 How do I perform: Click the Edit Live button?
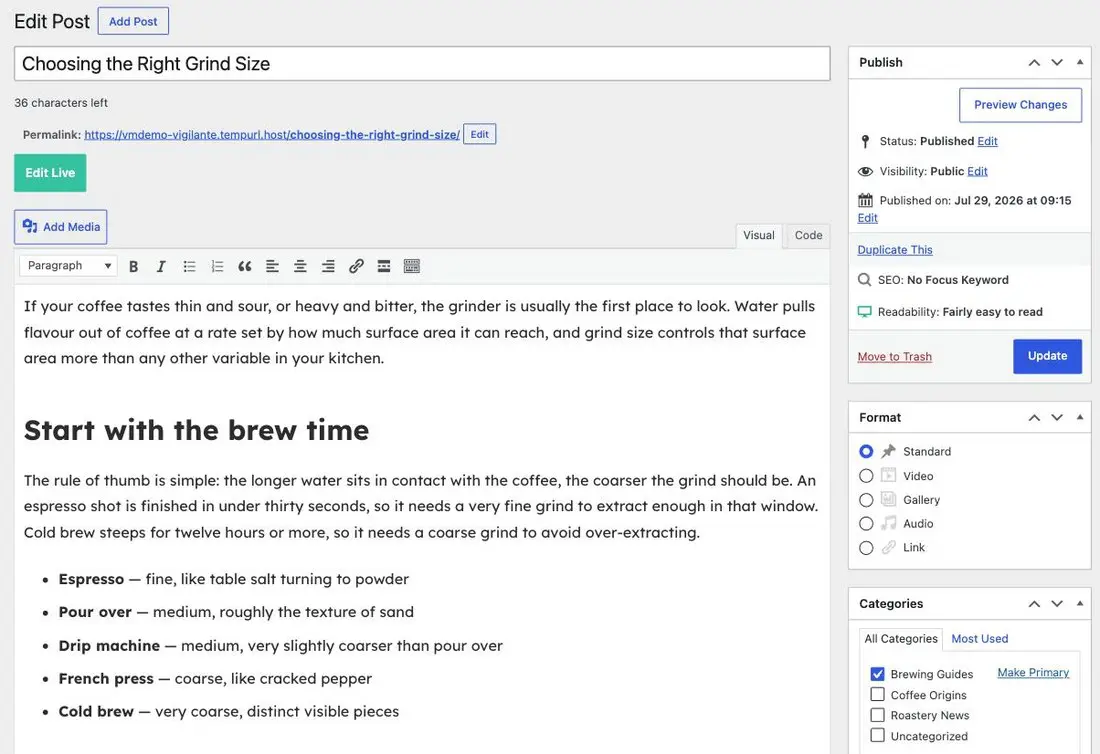click(50, 173)
